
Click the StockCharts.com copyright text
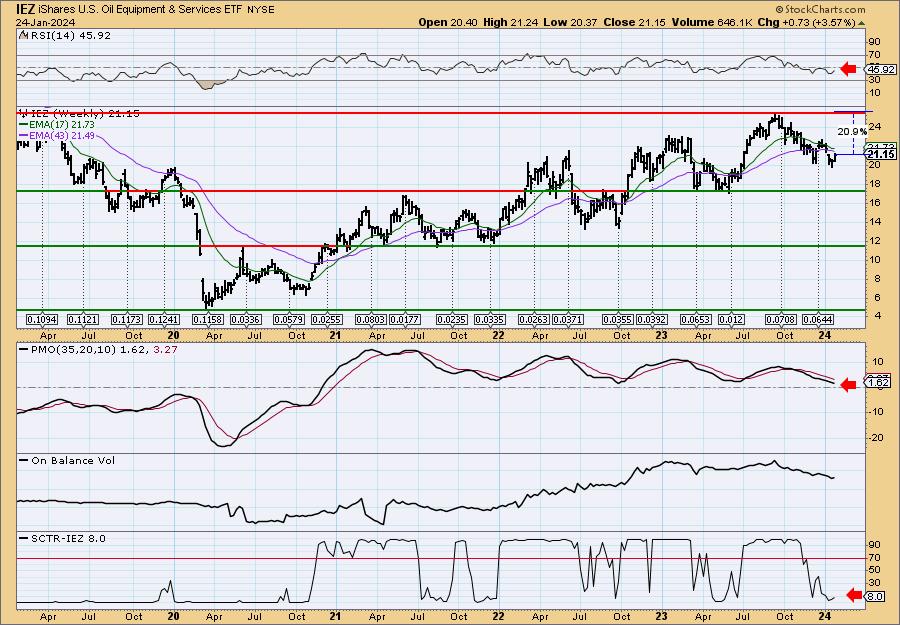820,9
